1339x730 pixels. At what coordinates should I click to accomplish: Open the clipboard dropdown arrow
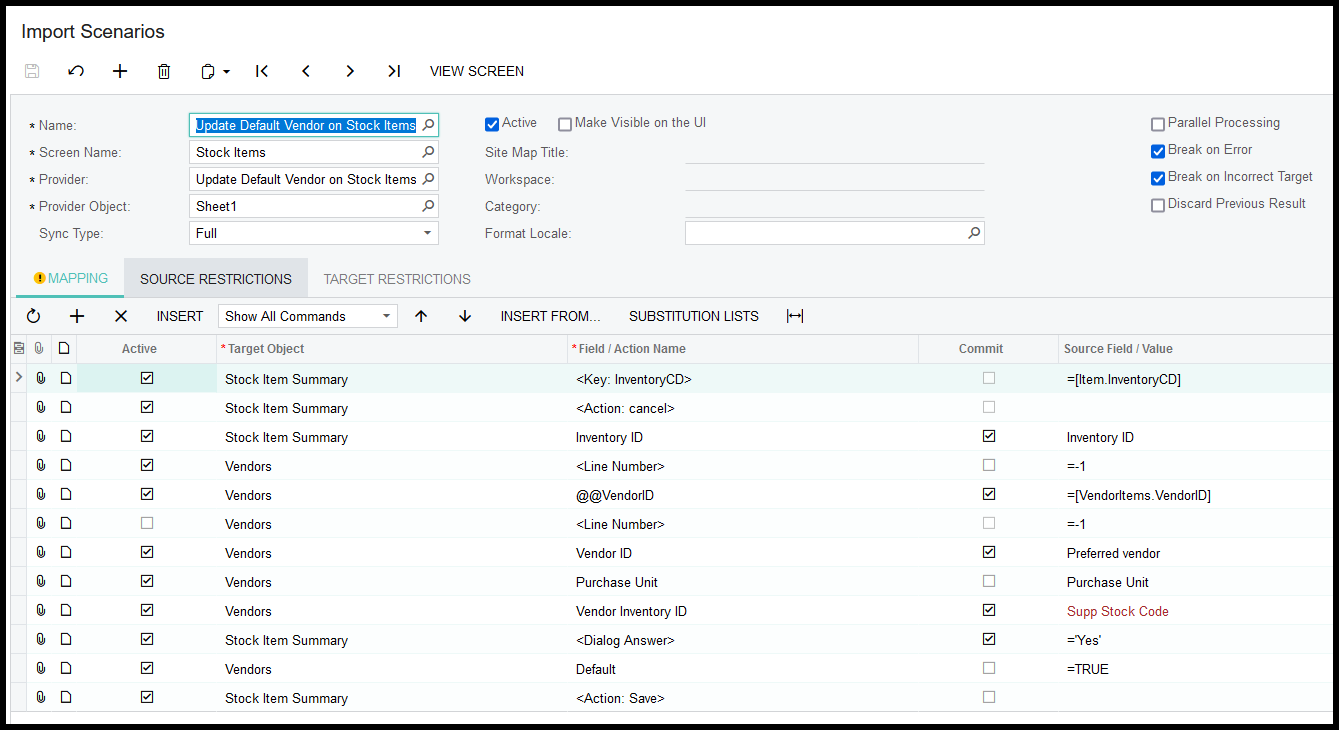coord(227,72)
